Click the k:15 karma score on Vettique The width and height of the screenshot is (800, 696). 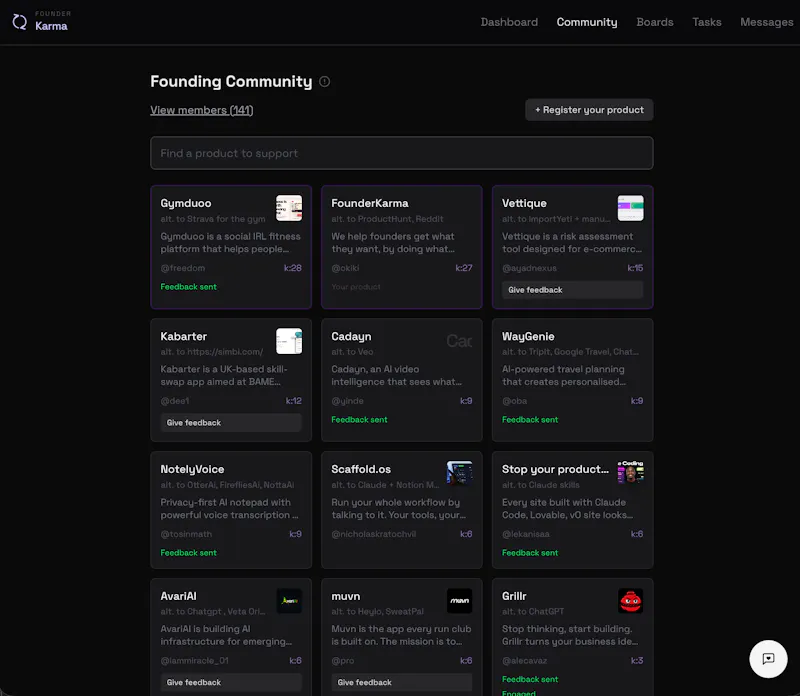[635, 268]
